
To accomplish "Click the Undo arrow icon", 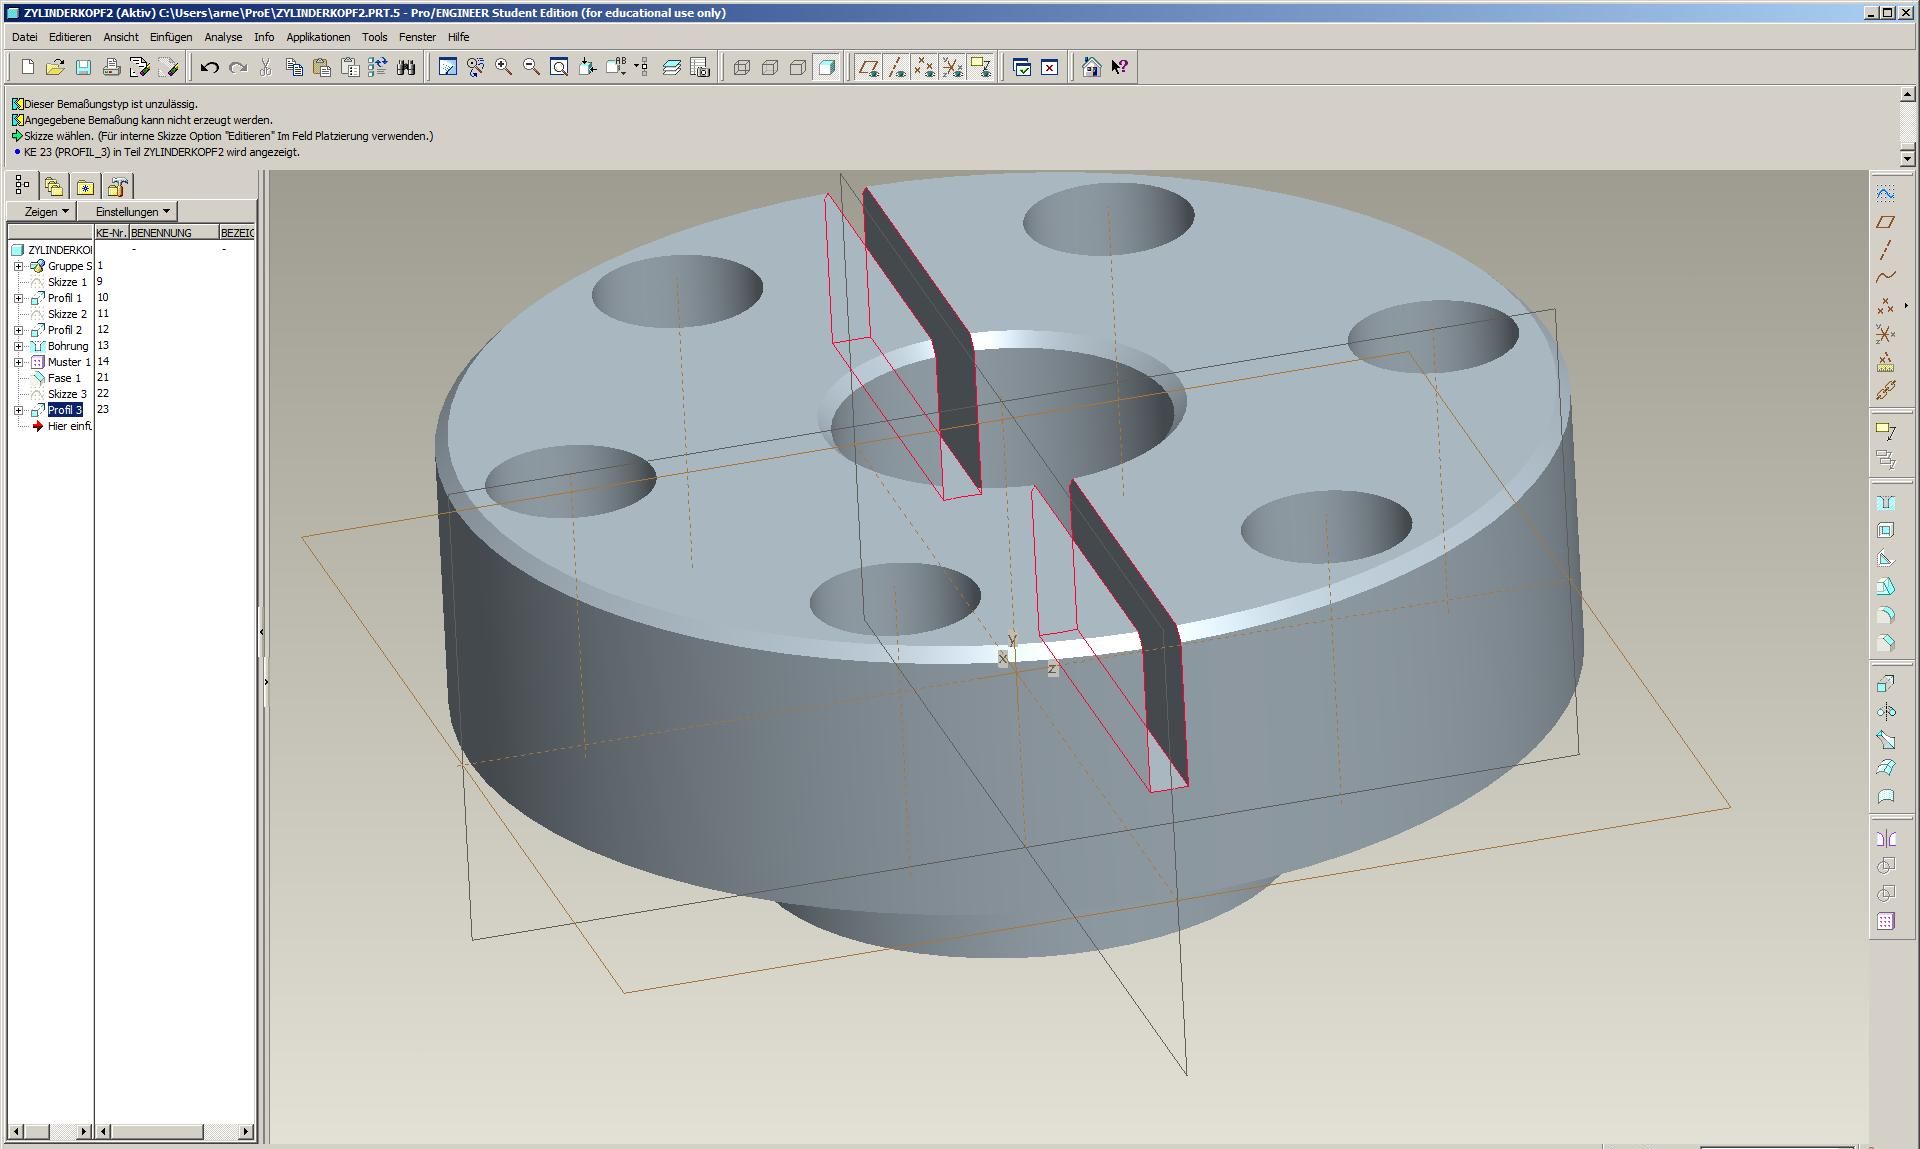I will pyautogui.click(x=209, y=67).
